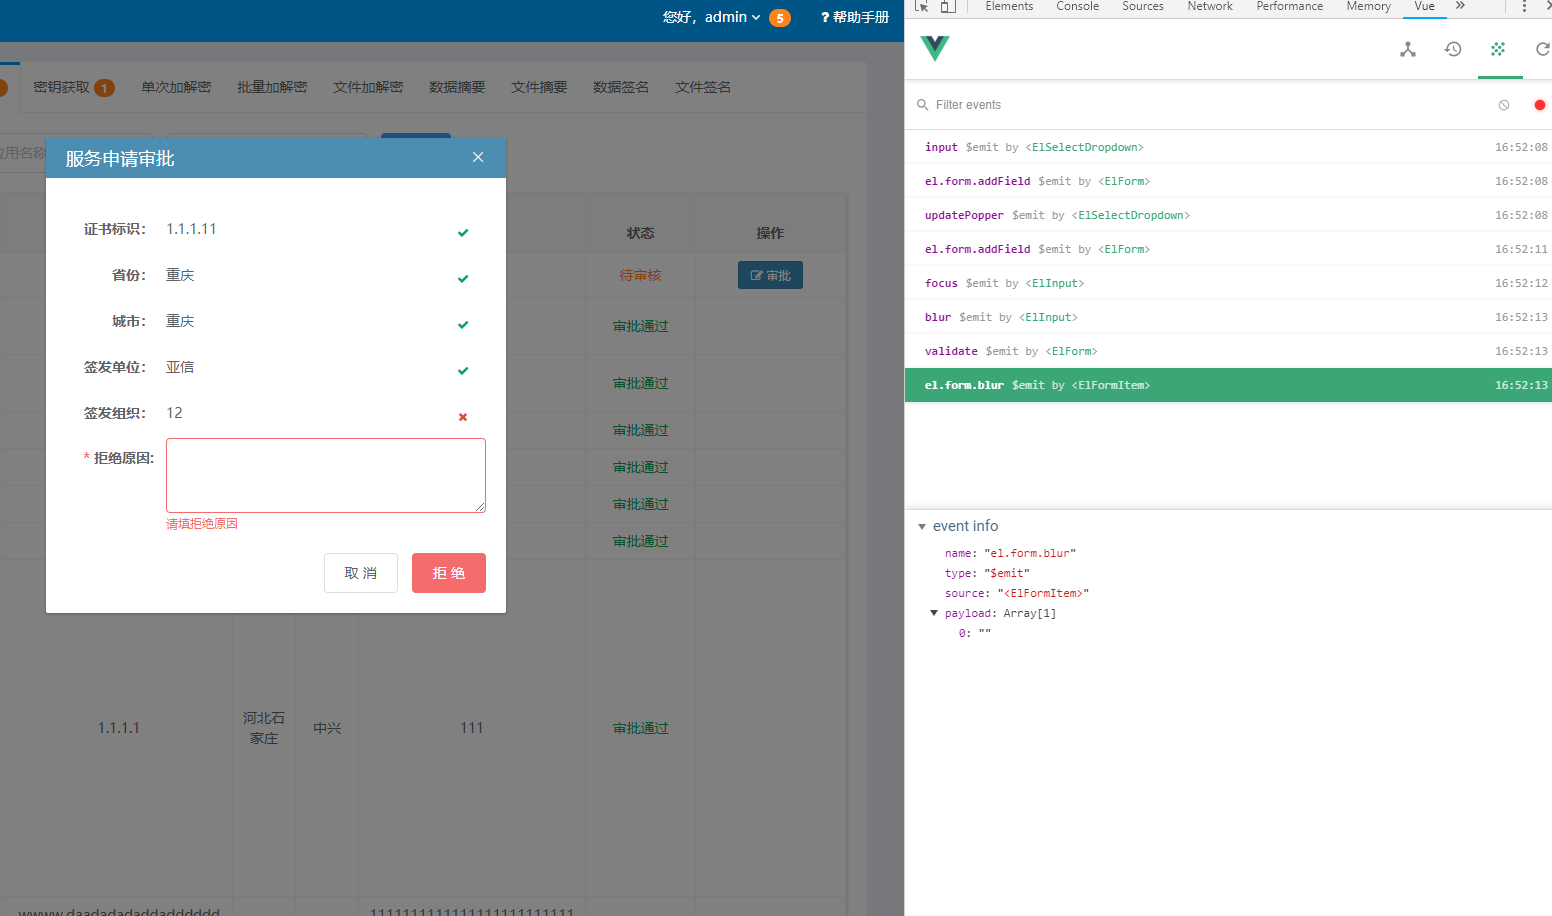1552x916 pixels.
Task: Open the 数据签名 tab
Action: [621, 87]
